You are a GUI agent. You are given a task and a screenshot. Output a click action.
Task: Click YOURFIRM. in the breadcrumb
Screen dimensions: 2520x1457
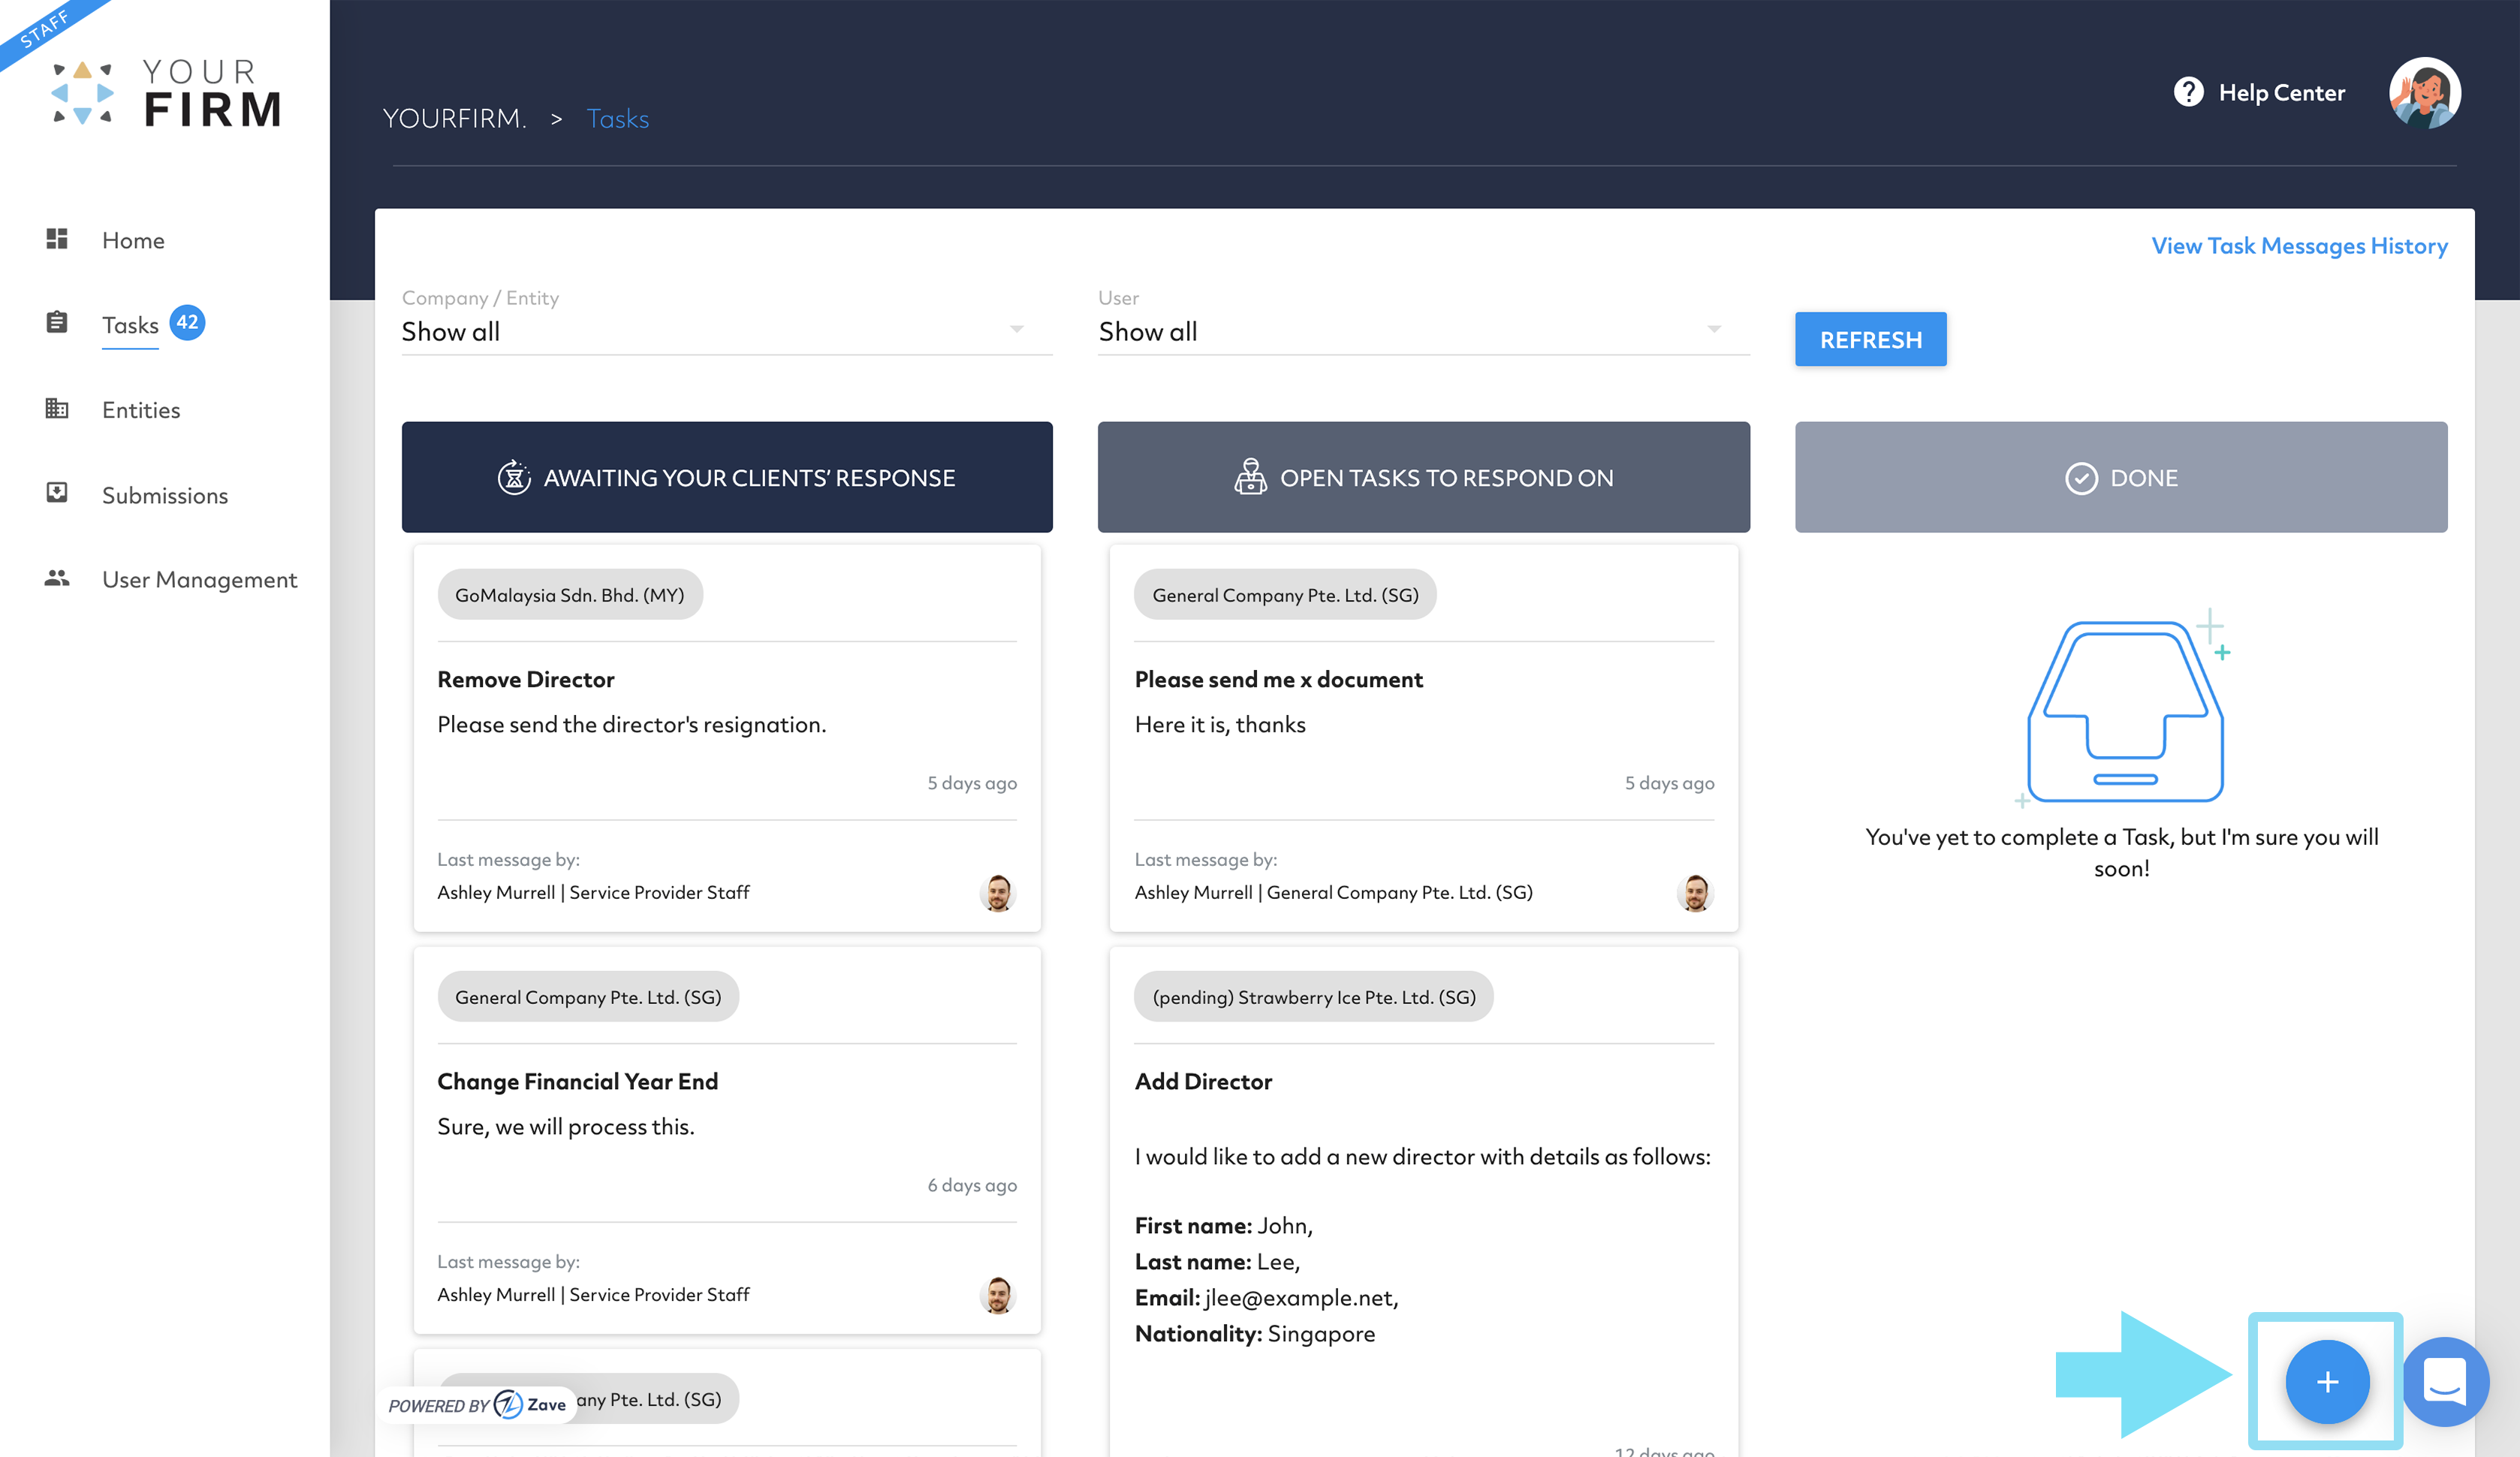coord(454,118)
